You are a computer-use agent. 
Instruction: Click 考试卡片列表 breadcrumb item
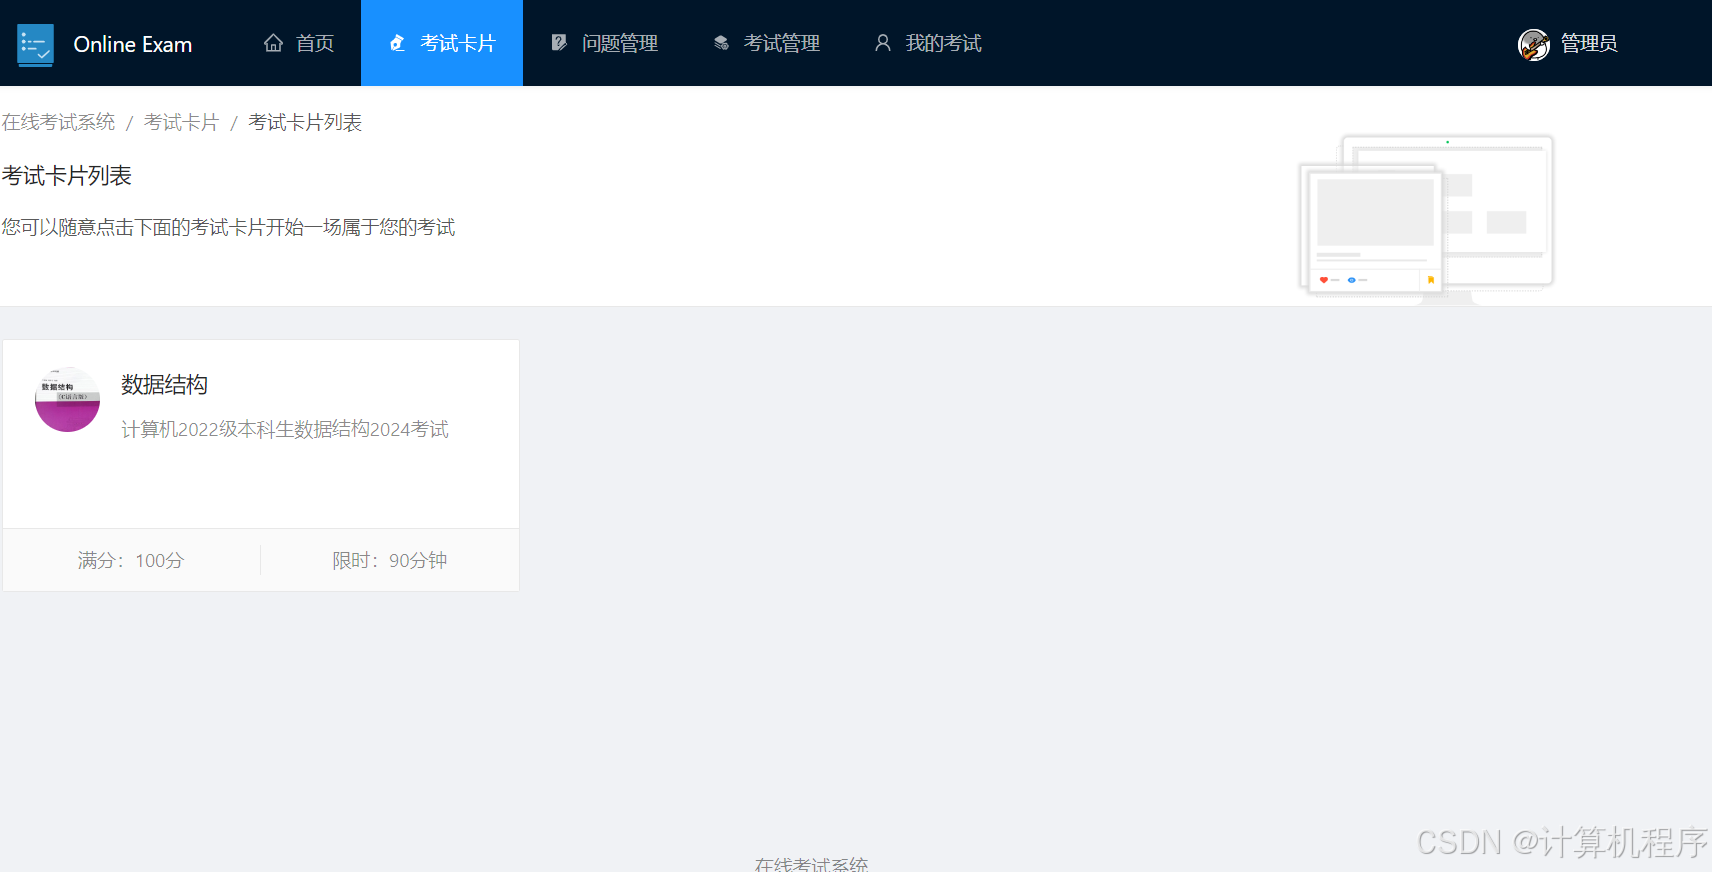pos(305,122)
